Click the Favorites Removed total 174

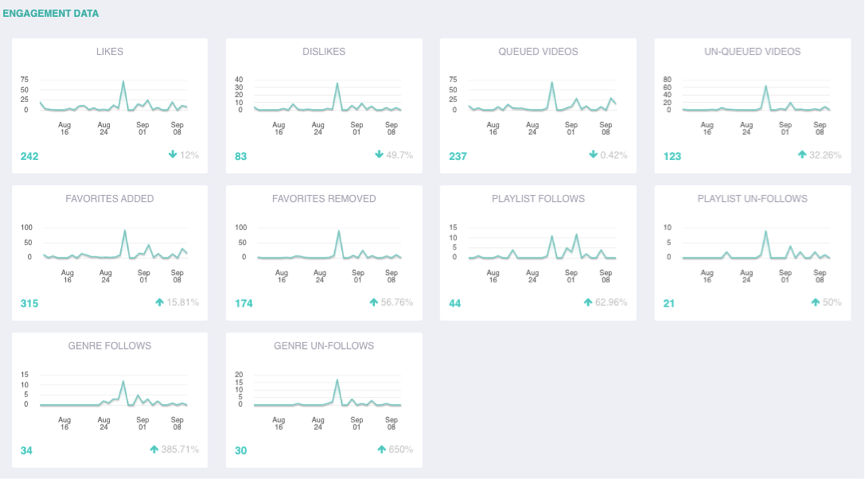[244, 304]
